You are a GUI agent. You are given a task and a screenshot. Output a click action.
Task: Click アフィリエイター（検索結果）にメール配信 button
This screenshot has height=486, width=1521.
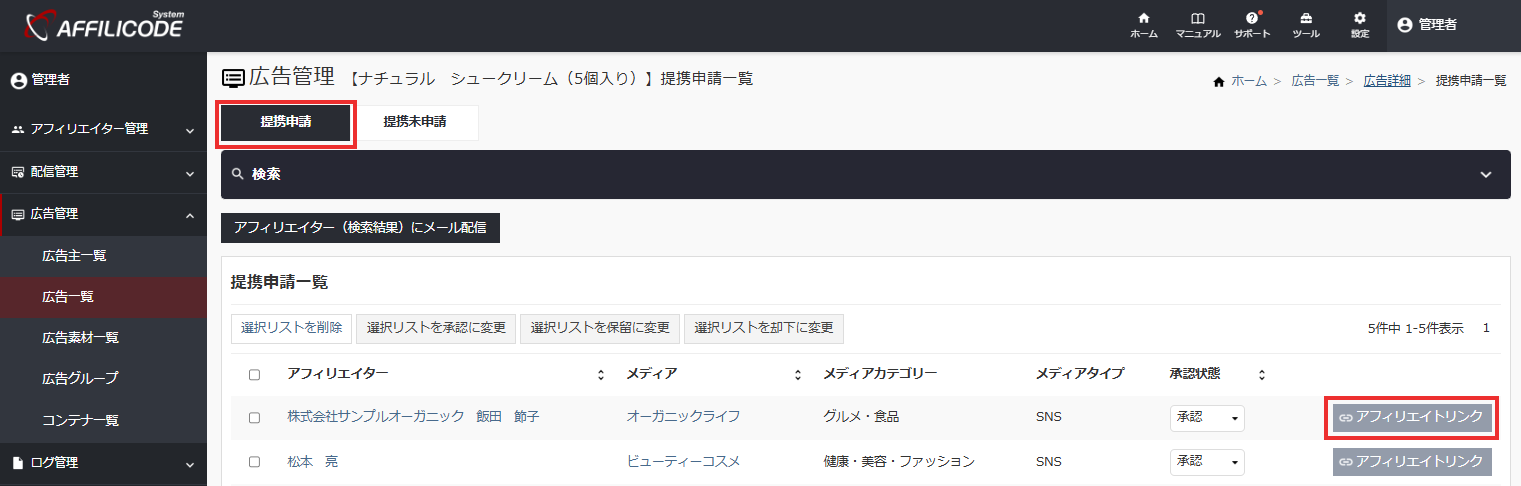click(360, 228)
